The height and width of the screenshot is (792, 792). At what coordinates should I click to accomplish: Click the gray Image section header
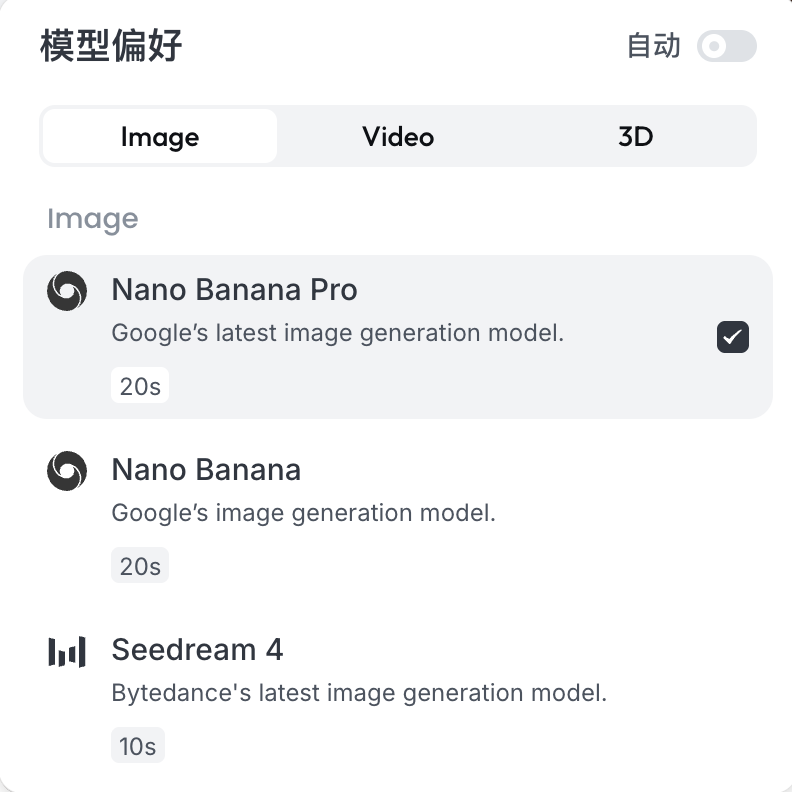pos(92,219)
